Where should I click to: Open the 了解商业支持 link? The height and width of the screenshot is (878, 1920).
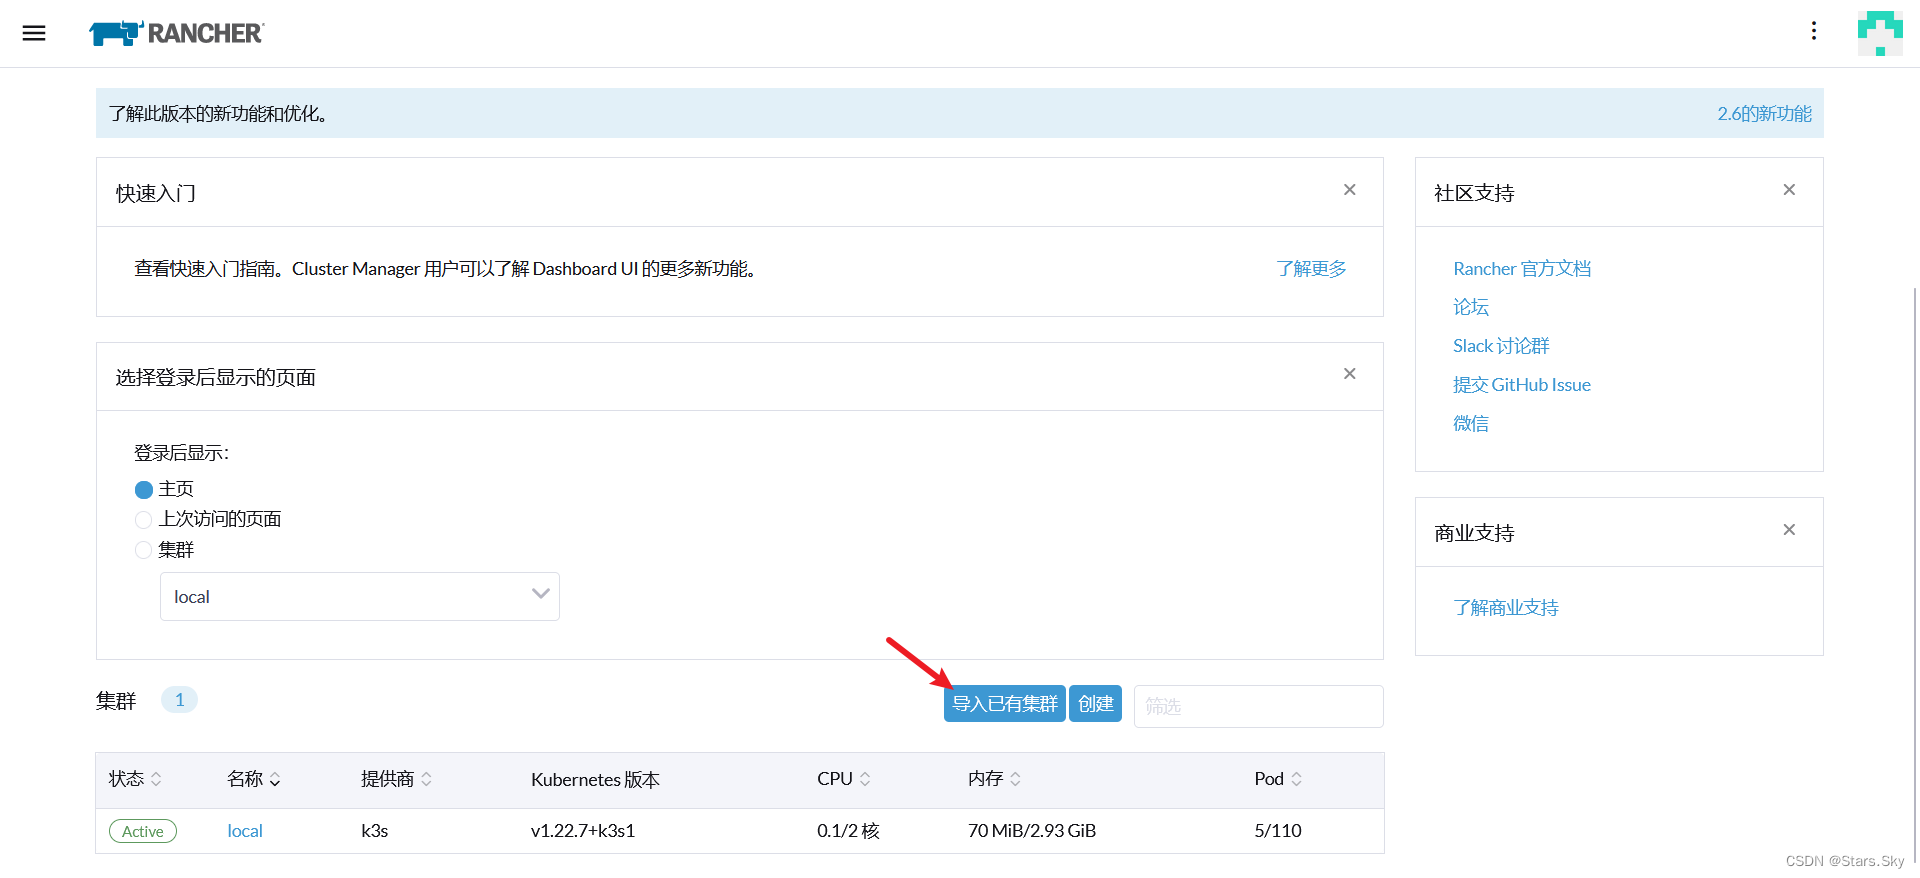click(x=1506, y=608)
